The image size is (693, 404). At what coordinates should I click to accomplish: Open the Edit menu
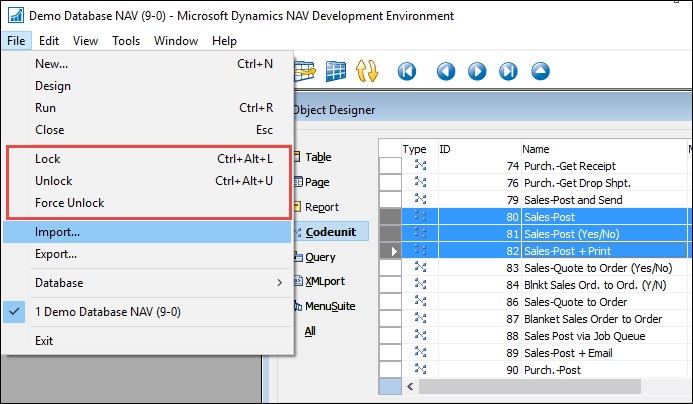[x=49, y=41]
